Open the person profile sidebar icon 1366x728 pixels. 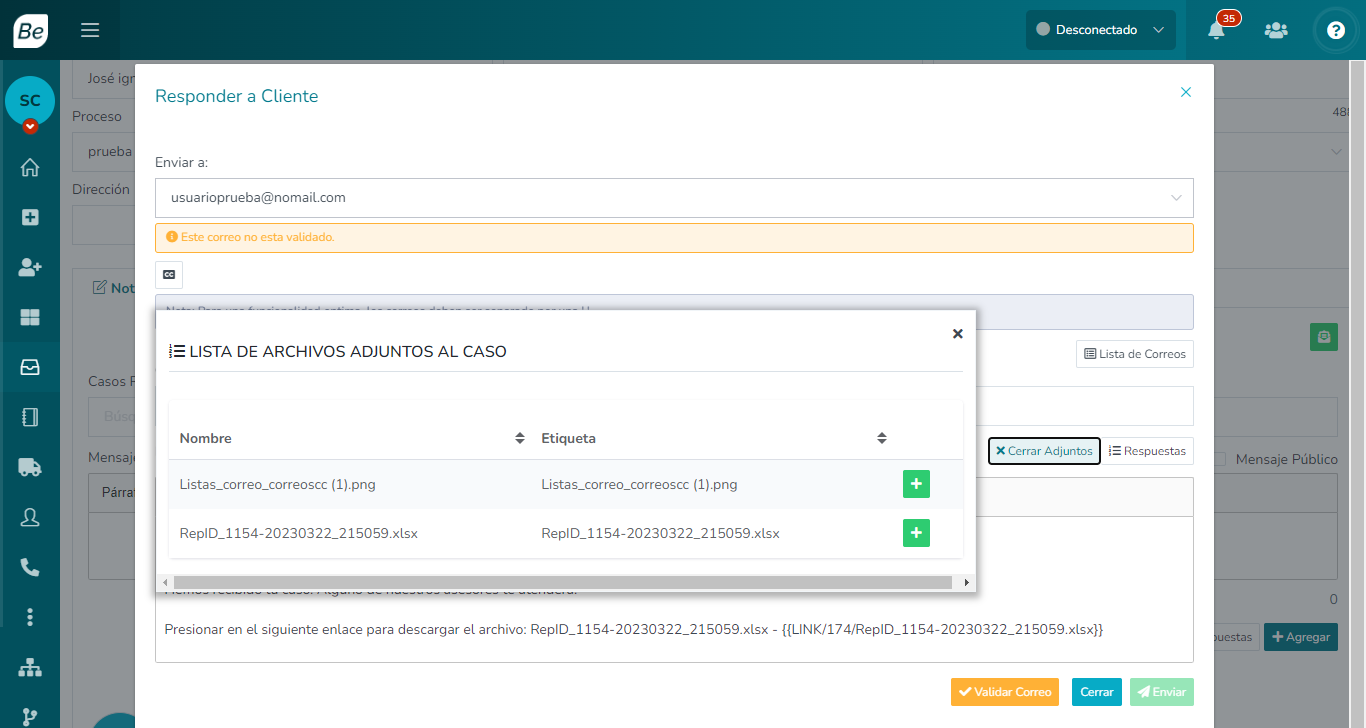coord(30,517)
